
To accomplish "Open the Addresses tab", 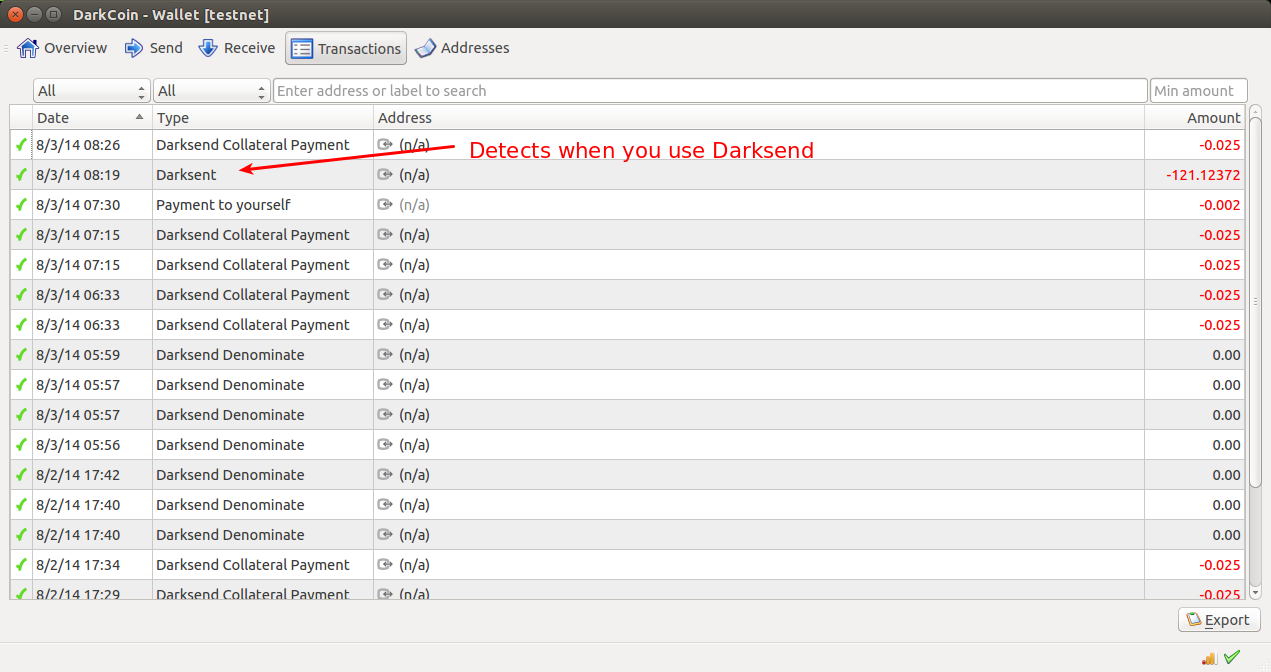I will click(462, 48).
